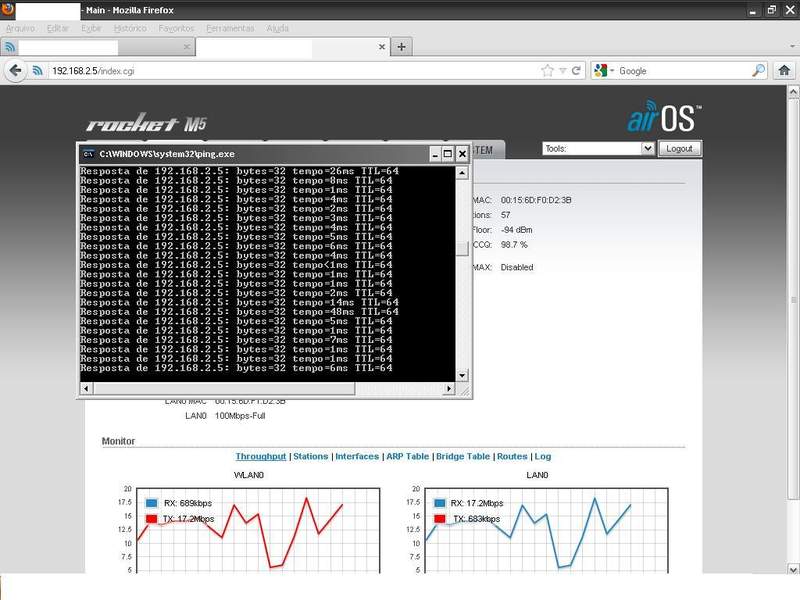Click console horizontal scrollbar right arrow
This screenshot has width=800, height=600.
click(x=449, y=389)
